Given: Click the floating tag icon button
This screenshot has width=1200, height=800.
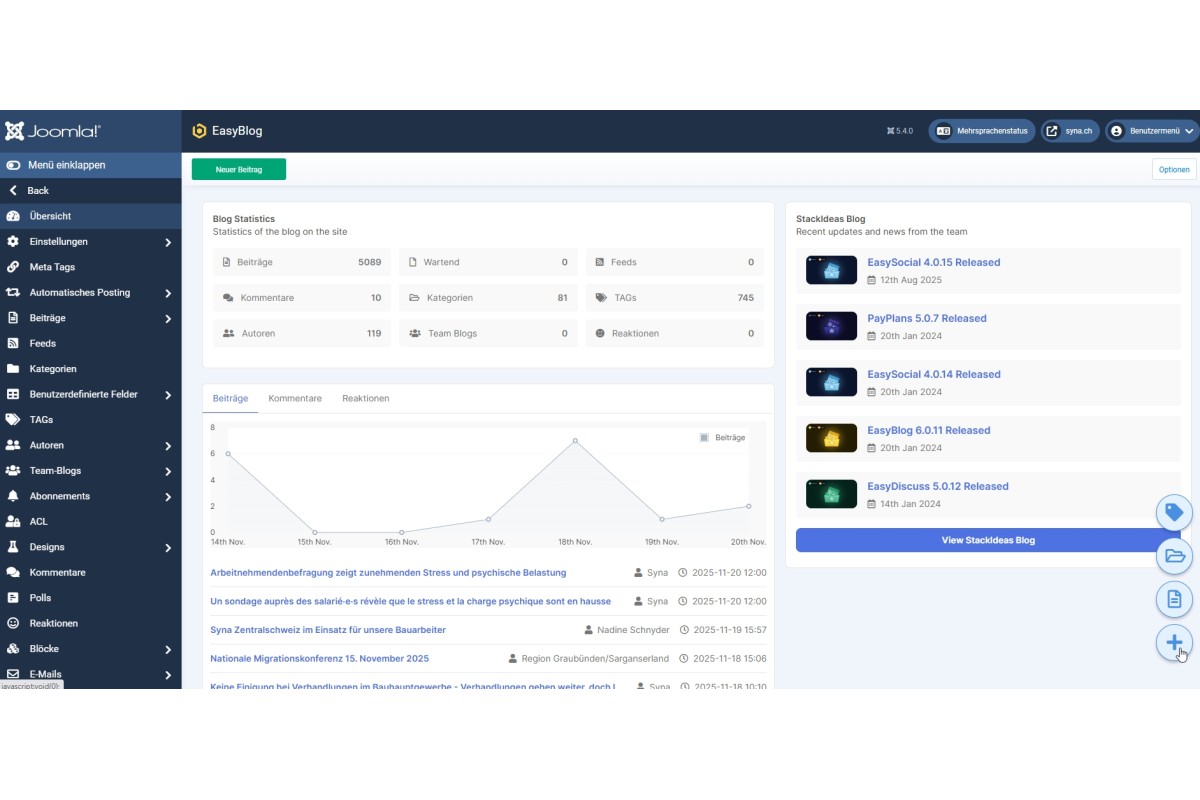Looking at the screenshot, I should (x=1174, y=513).
